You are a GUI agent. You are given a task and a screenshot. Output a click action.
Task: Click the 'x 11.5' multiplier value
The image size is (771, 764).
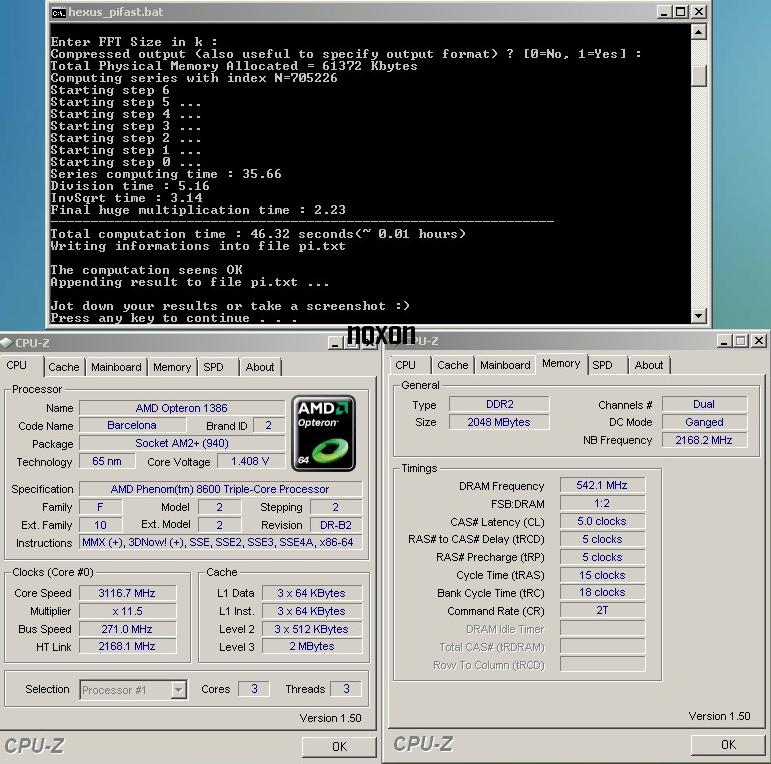click(x=127, y=611)
